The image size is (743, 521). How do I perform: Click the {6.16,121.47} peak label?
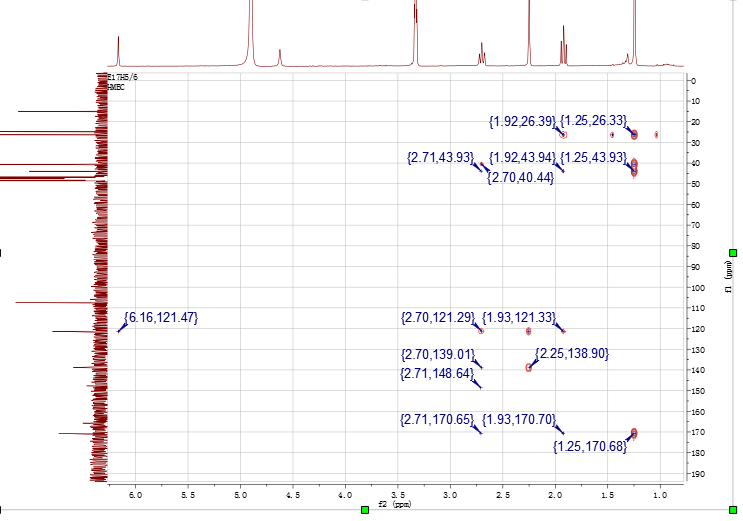tap(161, 317)
